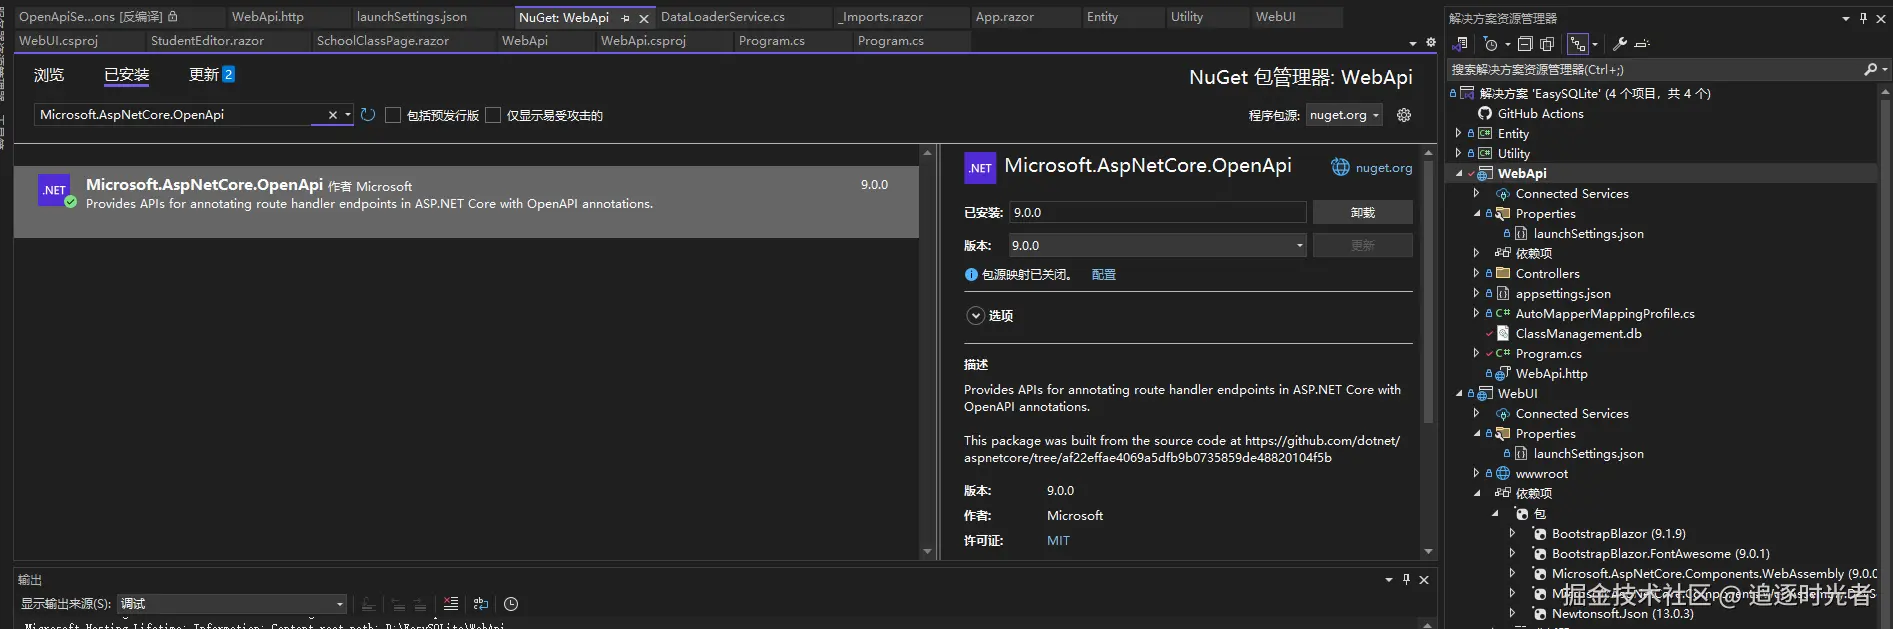
Task: Pin the Solution Explorer panel
Action: 1863,18
